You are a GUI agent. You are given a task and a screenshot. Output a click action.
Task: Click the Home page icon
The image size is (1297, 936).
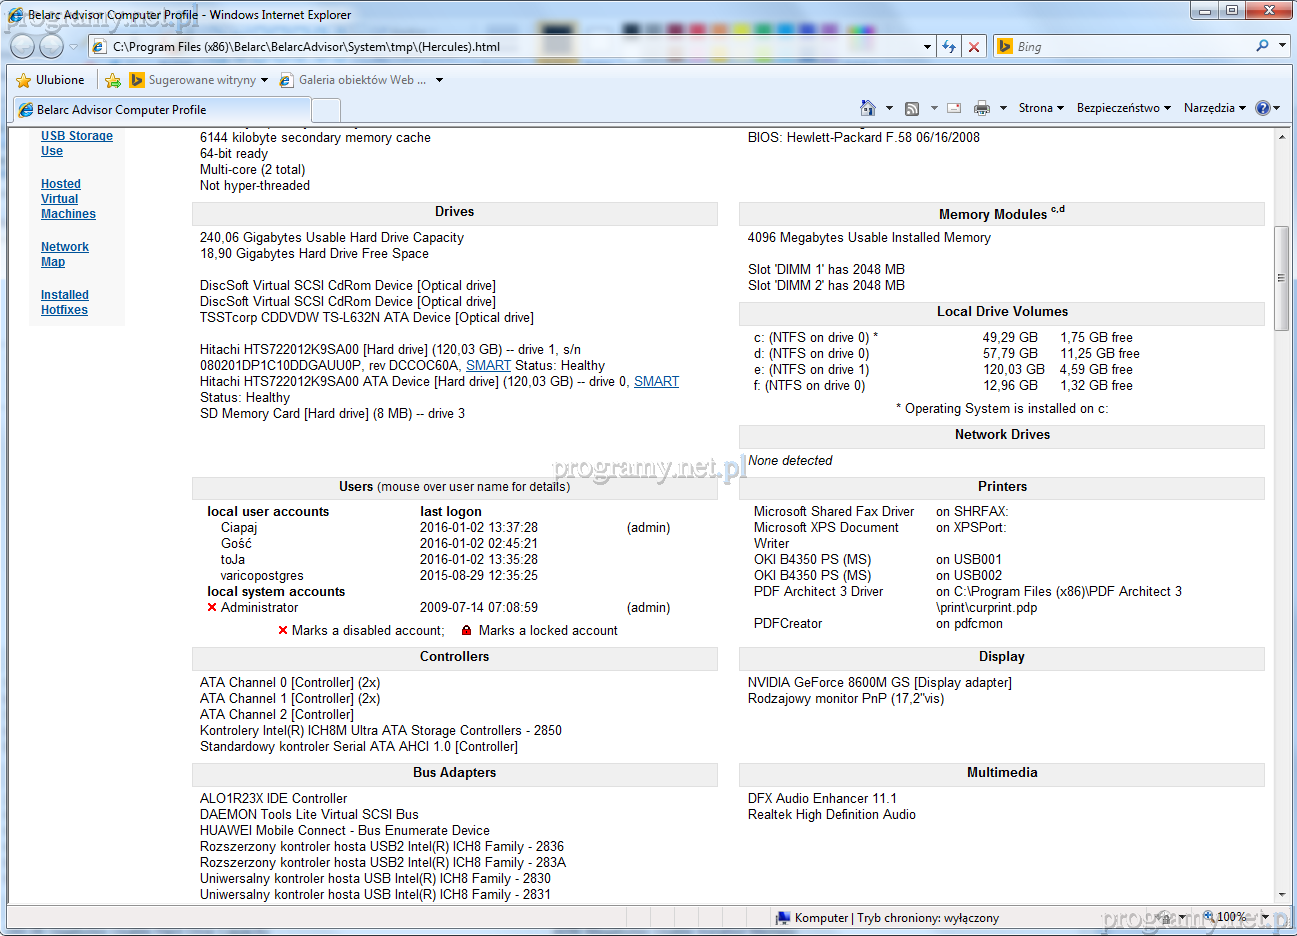(x=867, y=108)
